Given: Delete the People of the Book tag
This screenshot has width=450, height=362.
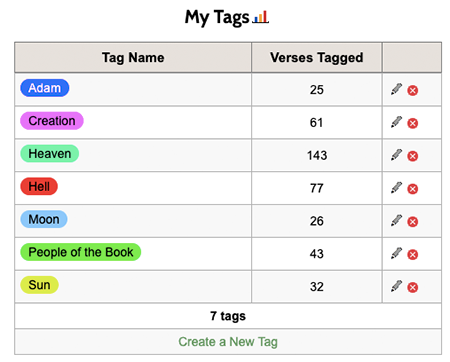Looking at the screenshot, I should coord(413,255).
